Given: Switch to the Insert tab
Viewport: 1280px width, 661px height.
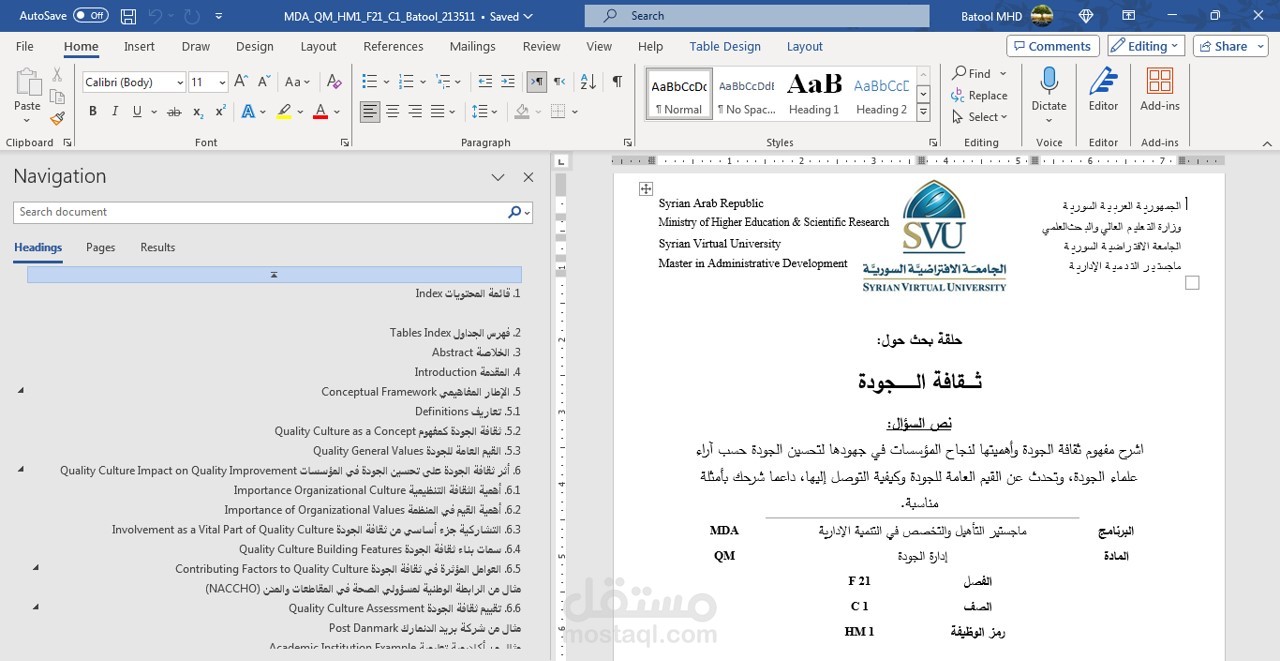Looking at the screenshot, I should 139,46.
